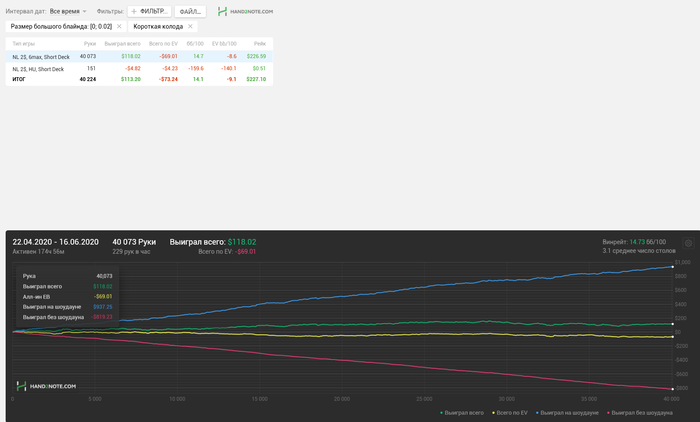This screenshot has height=422, width=700.
Task: Click the red non-showdown line end marker
Action: coord(673,389)
